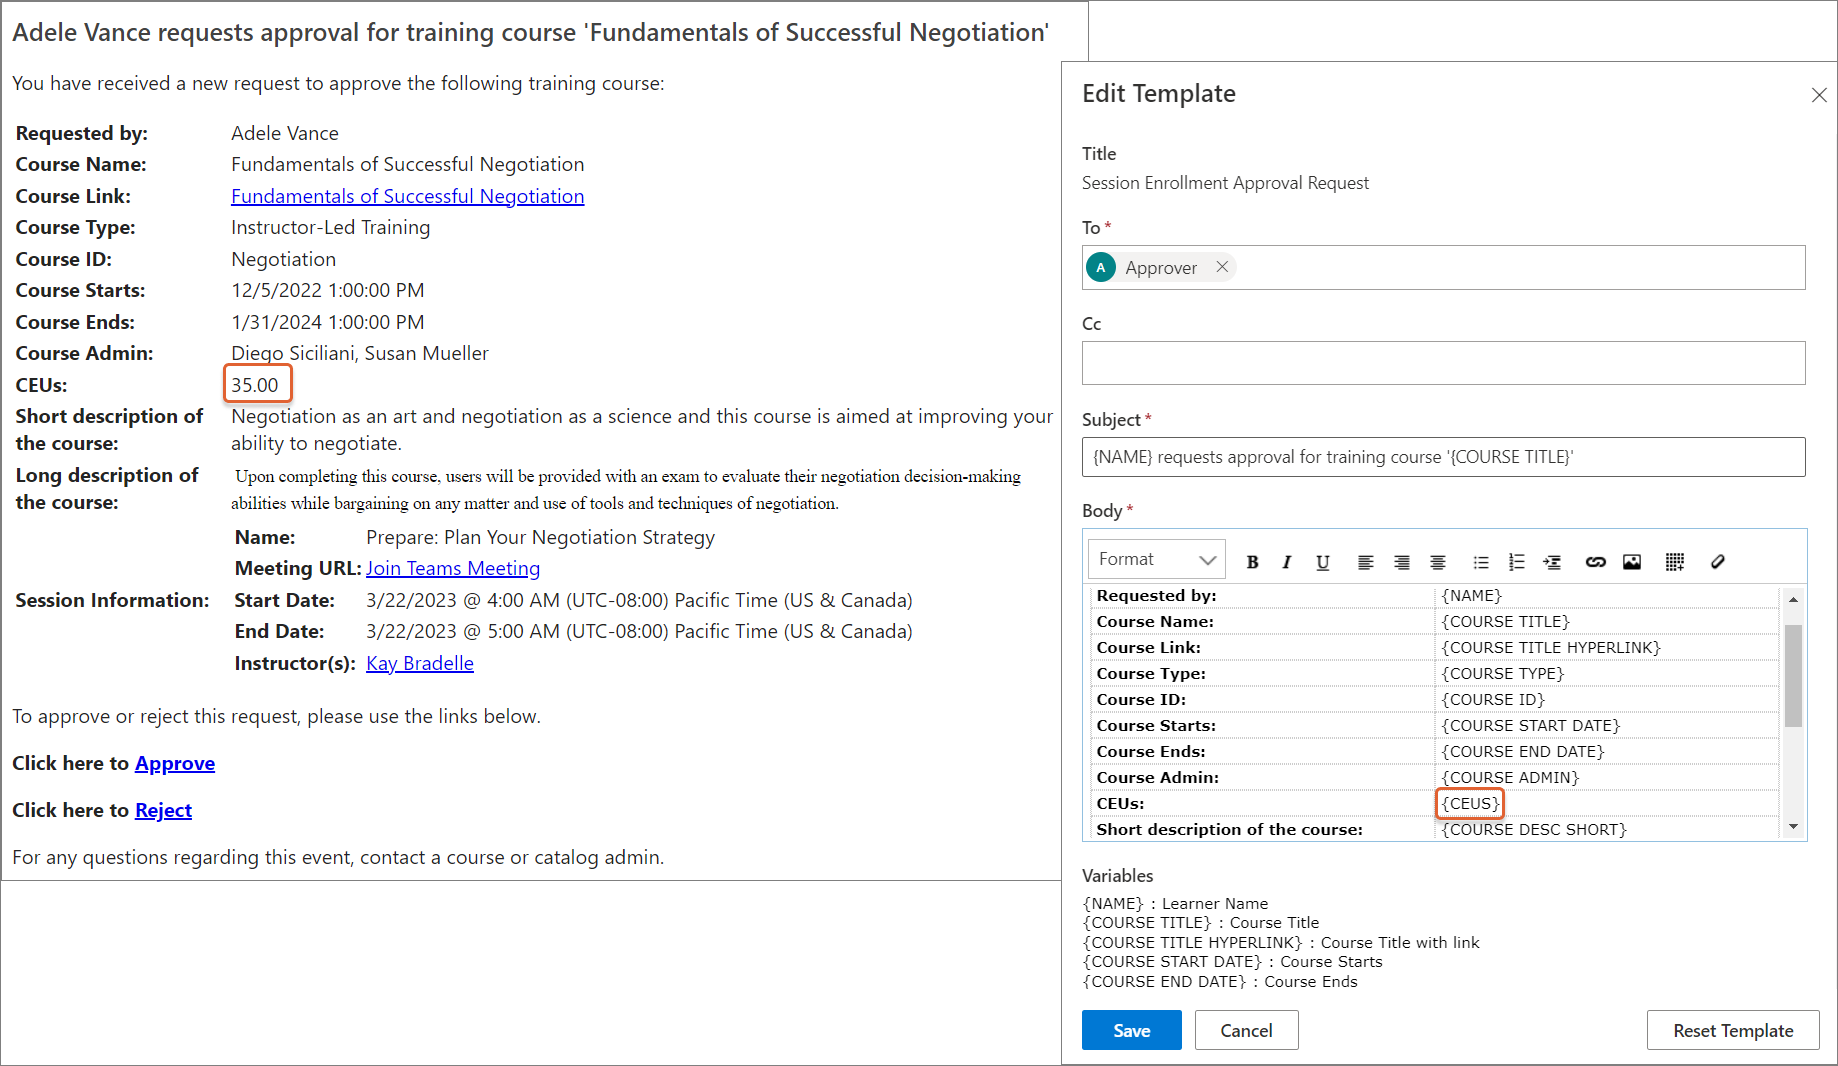This screenshot has width=1838, height=1066.
Task: Insert a numbered list in body
Action: pos(1516,562)
